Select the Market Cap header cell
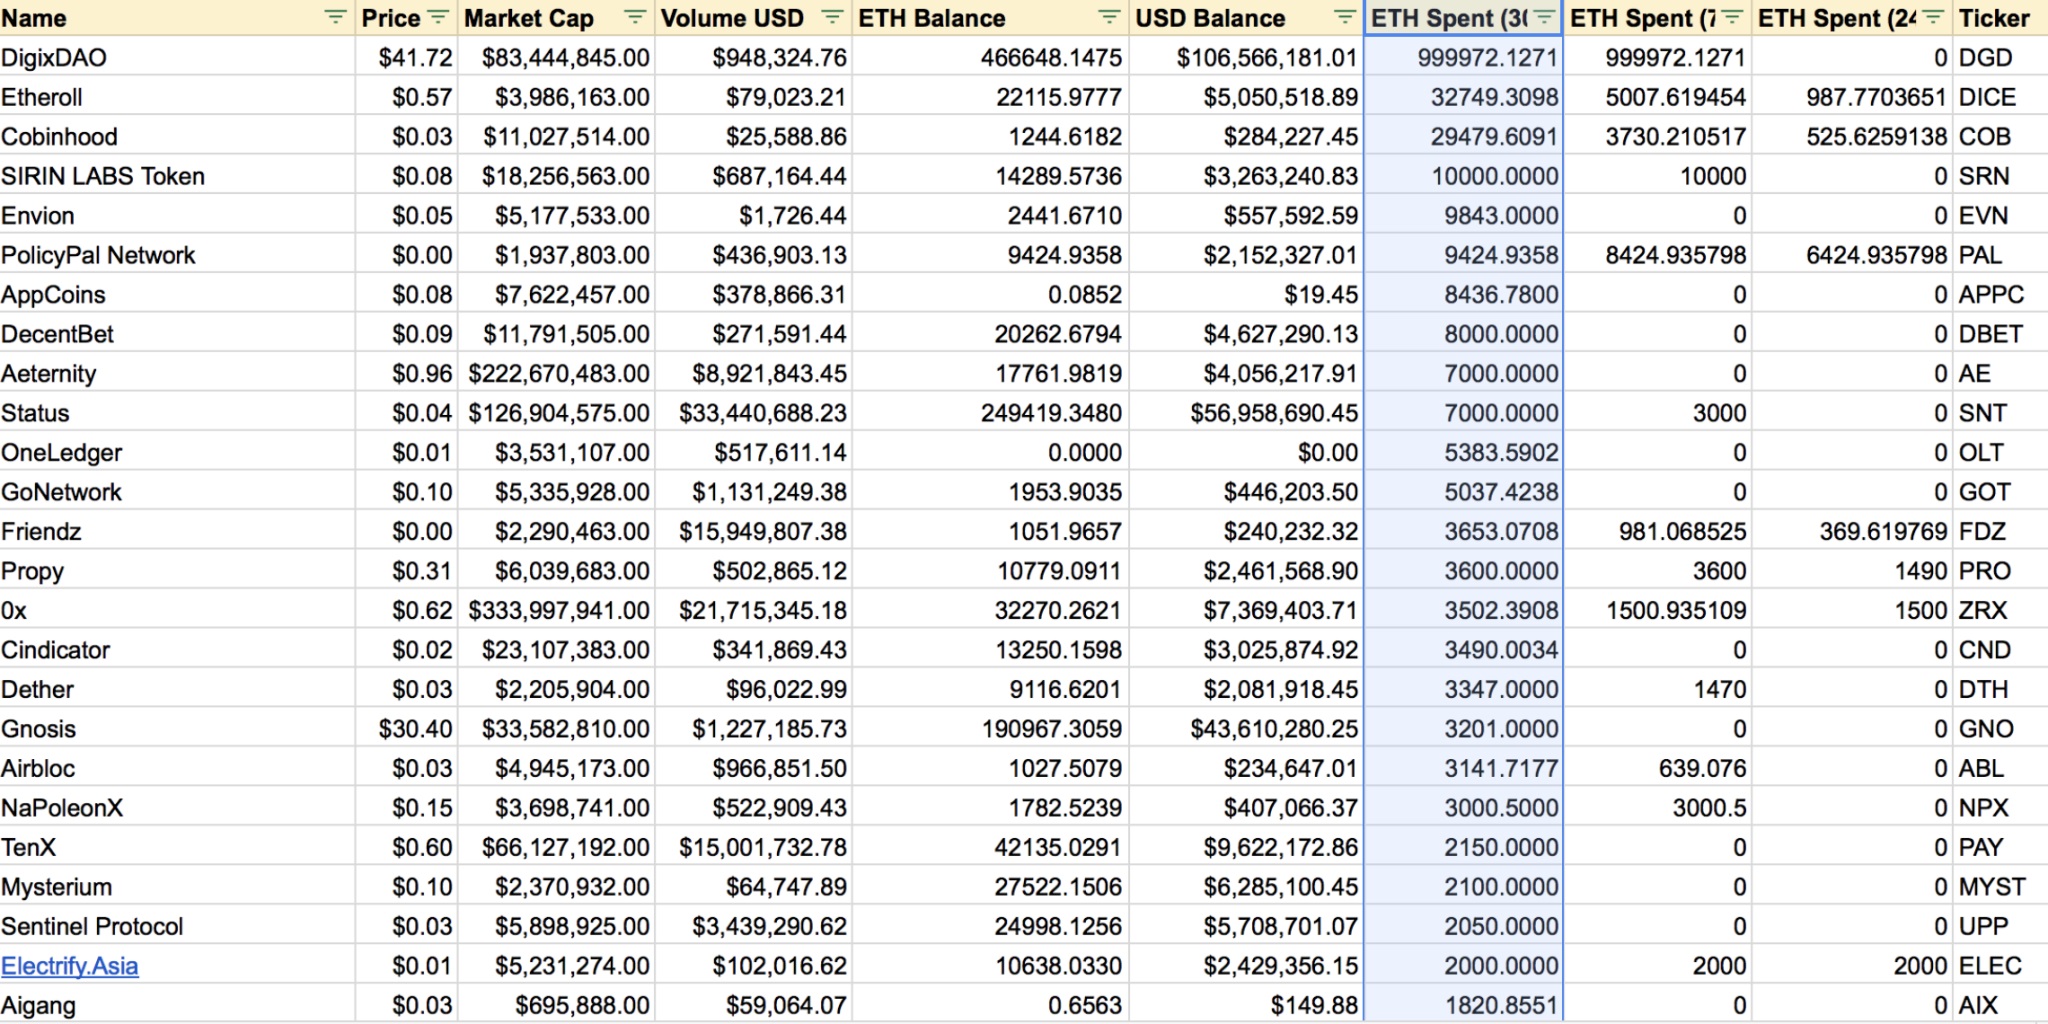 point(556,18)
